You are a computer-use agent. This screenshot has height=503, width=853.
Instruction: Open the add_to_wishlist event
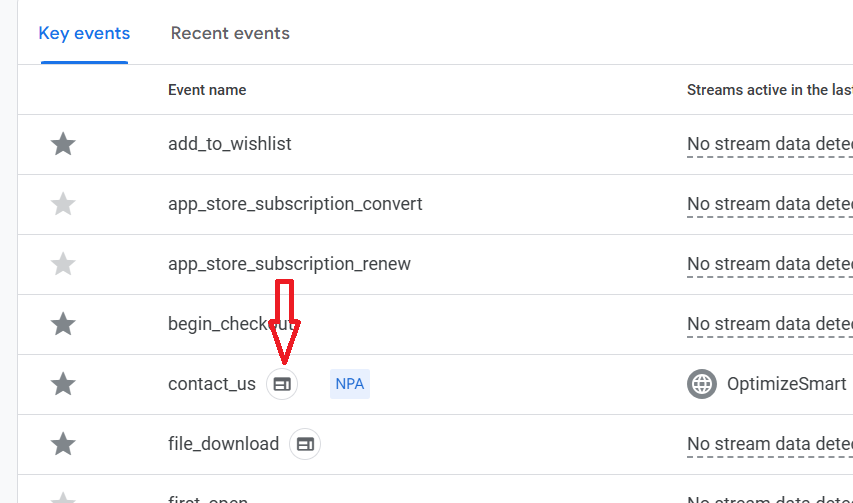click(x=230, y=144)
